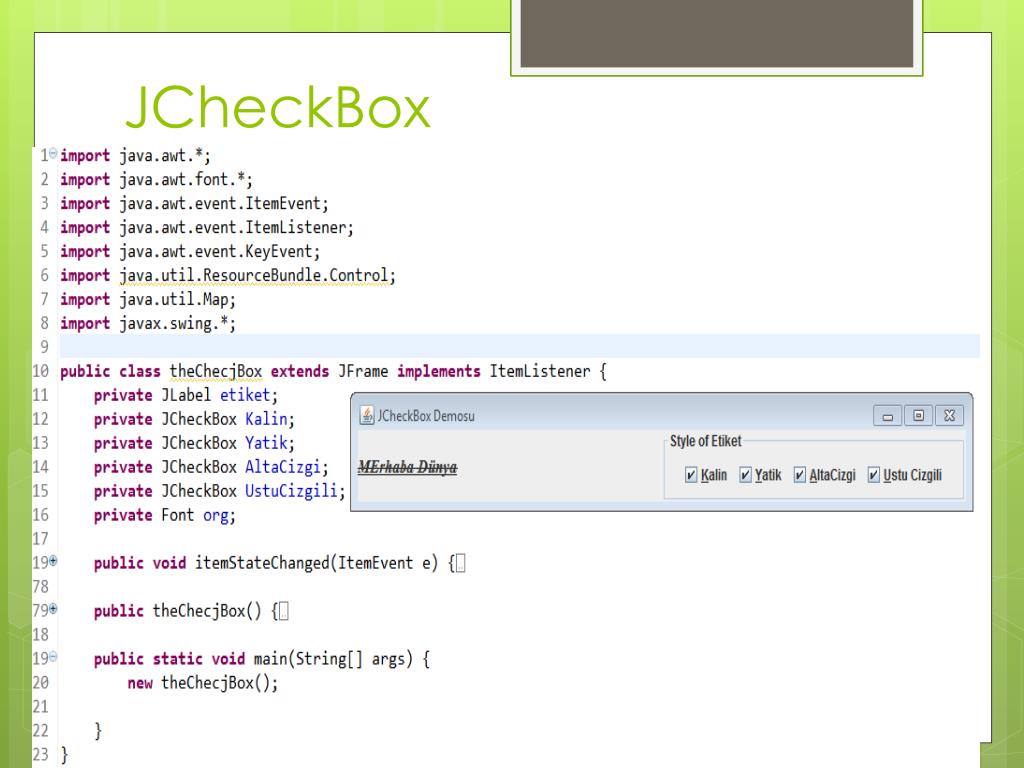Collapse the main method fold marker

(54, 656)
